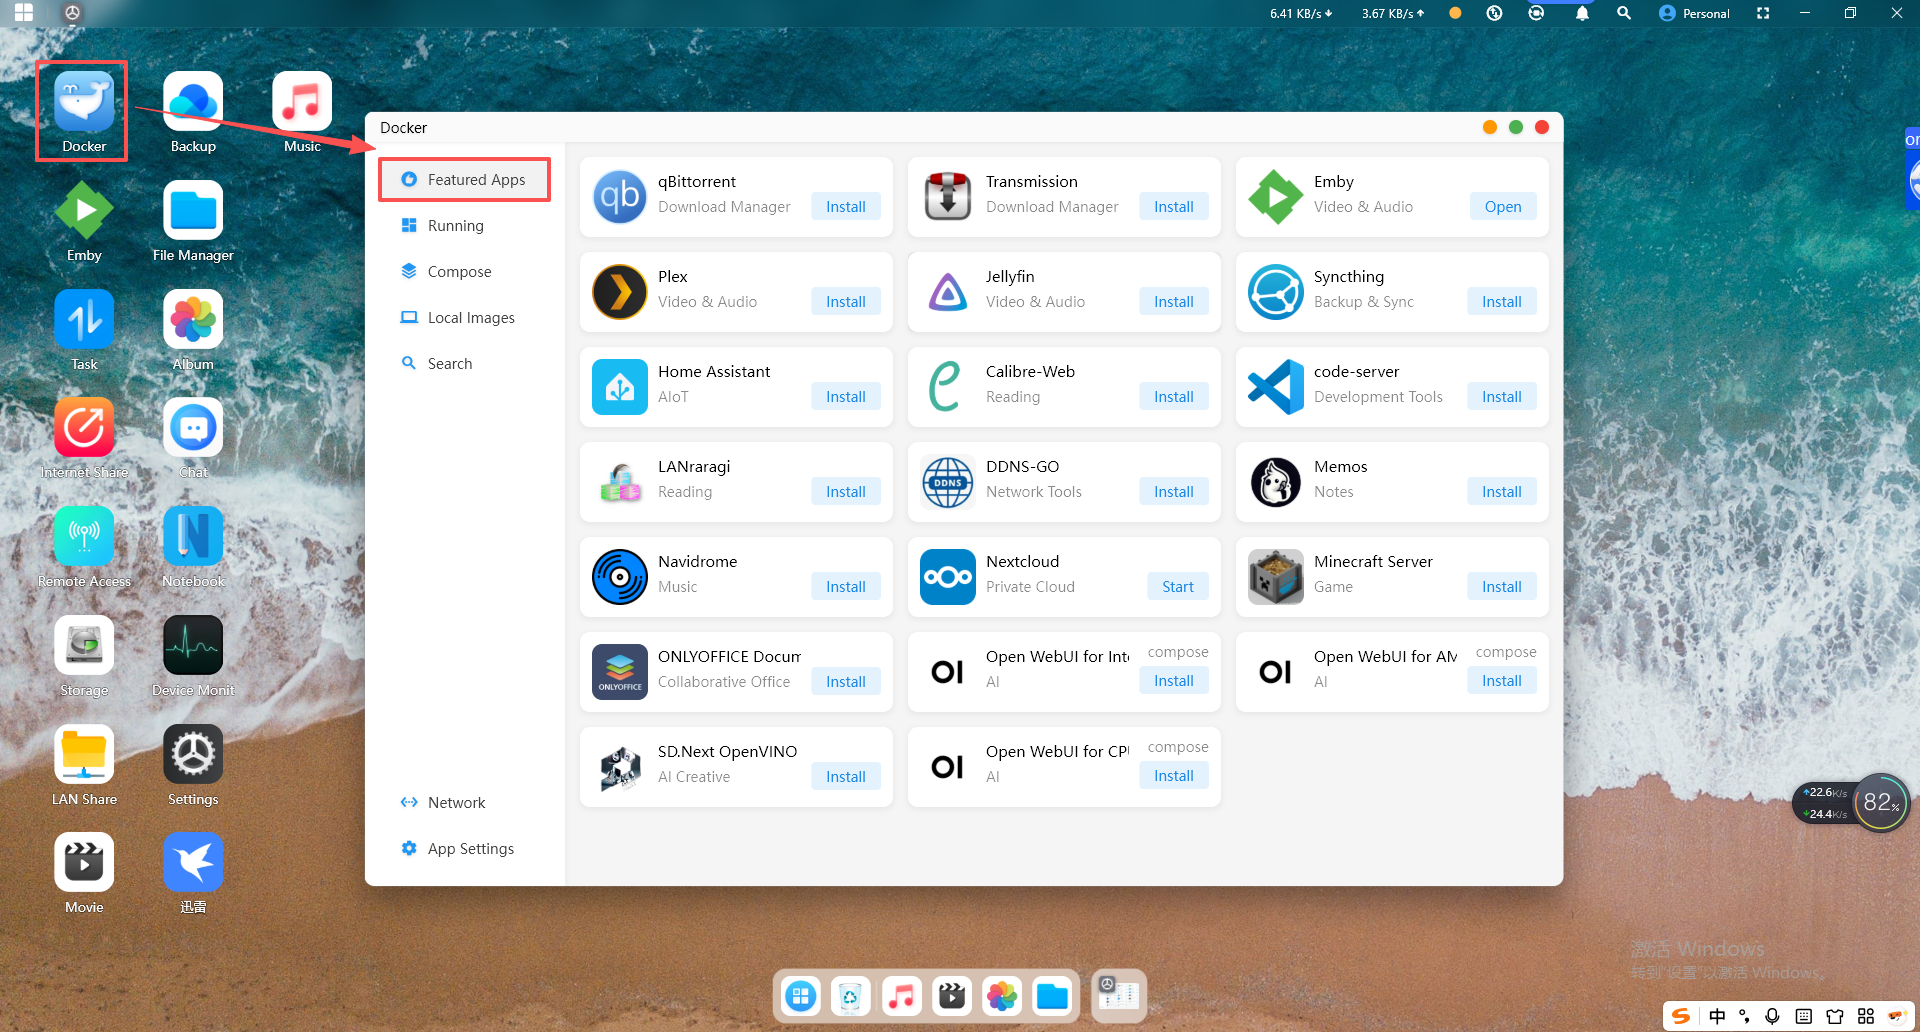Launch the Task app icon

pos(84,319)
